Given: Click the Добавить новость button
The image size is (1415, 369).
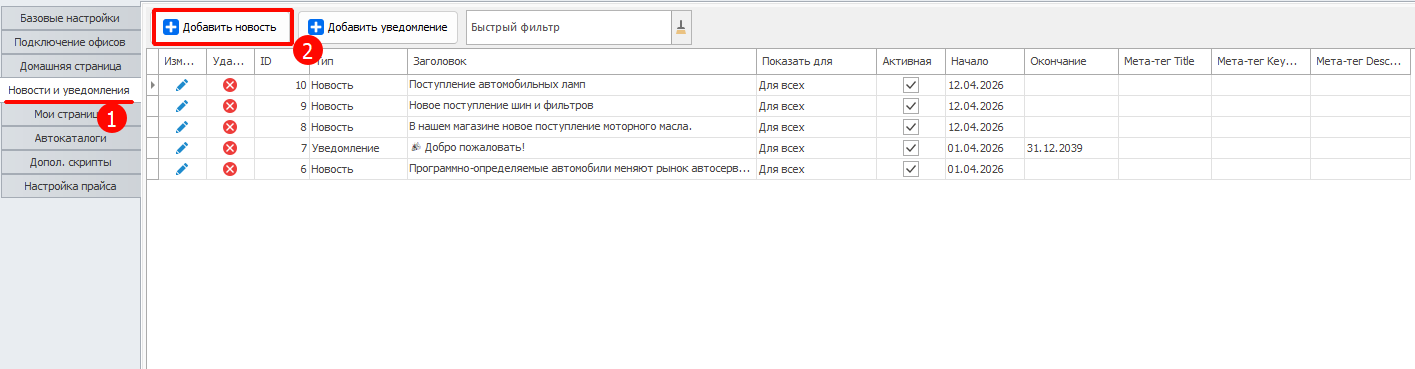Looking at the screenshot, I should pyautogui.click(x=222, y=27).
